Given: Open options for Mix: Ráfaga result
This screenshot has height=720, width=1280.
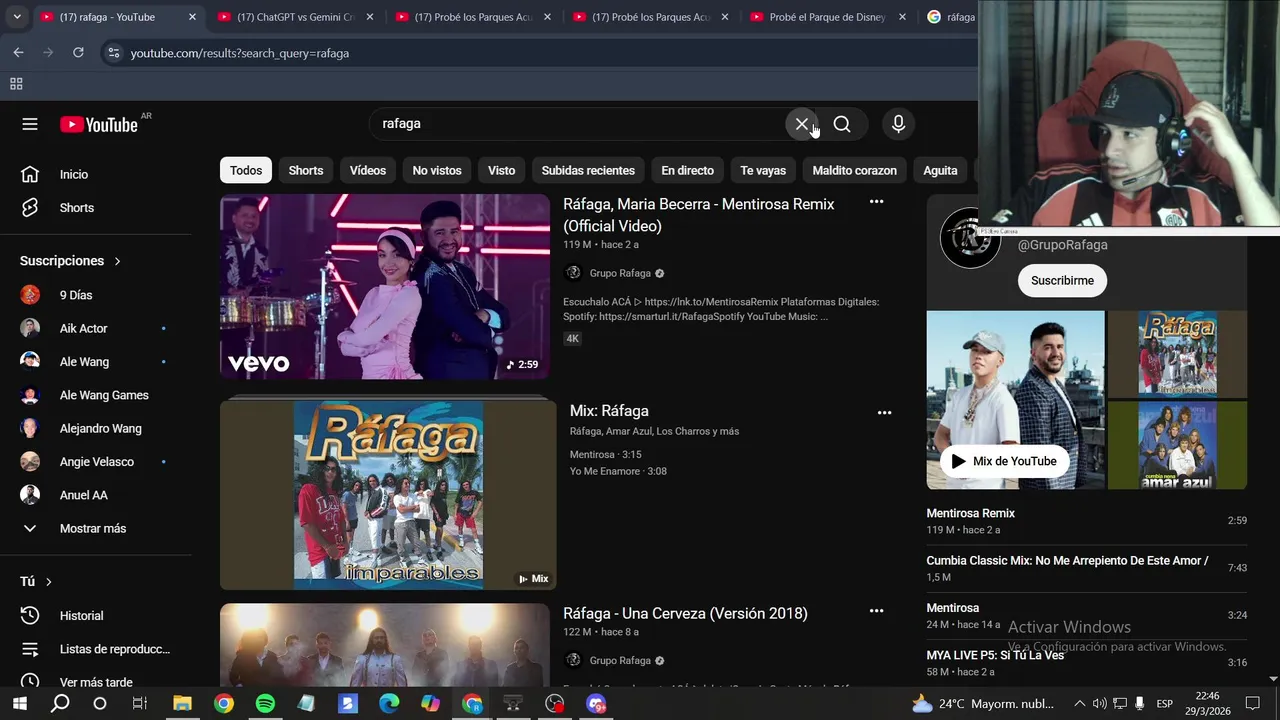Looking at the screenshot, I should [884, 412].
